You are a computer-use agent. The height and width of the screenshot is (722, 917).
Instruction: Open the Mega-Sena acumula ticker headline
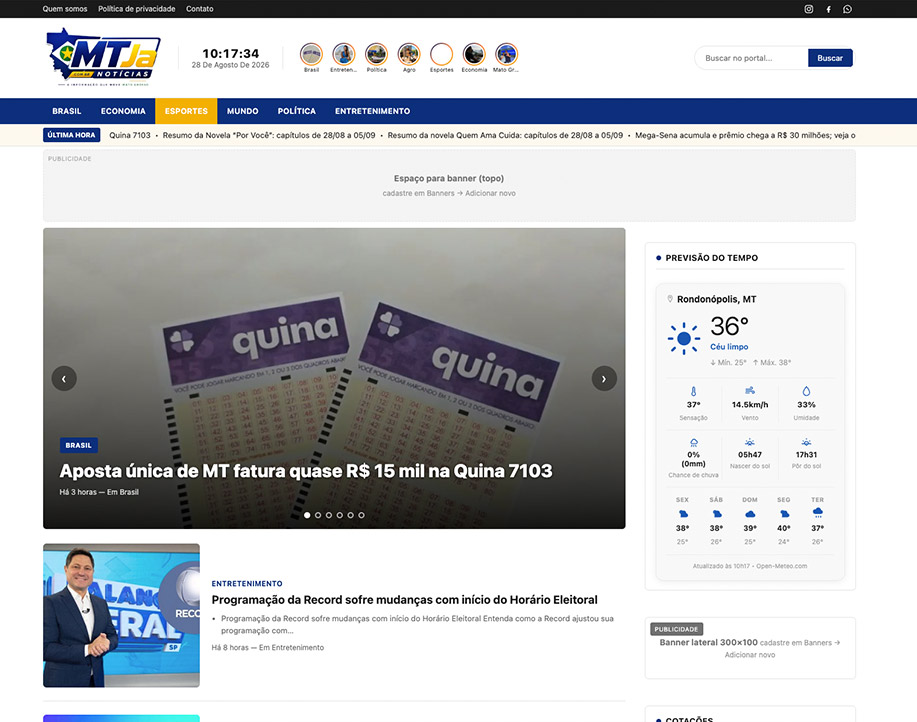point(745,135)
